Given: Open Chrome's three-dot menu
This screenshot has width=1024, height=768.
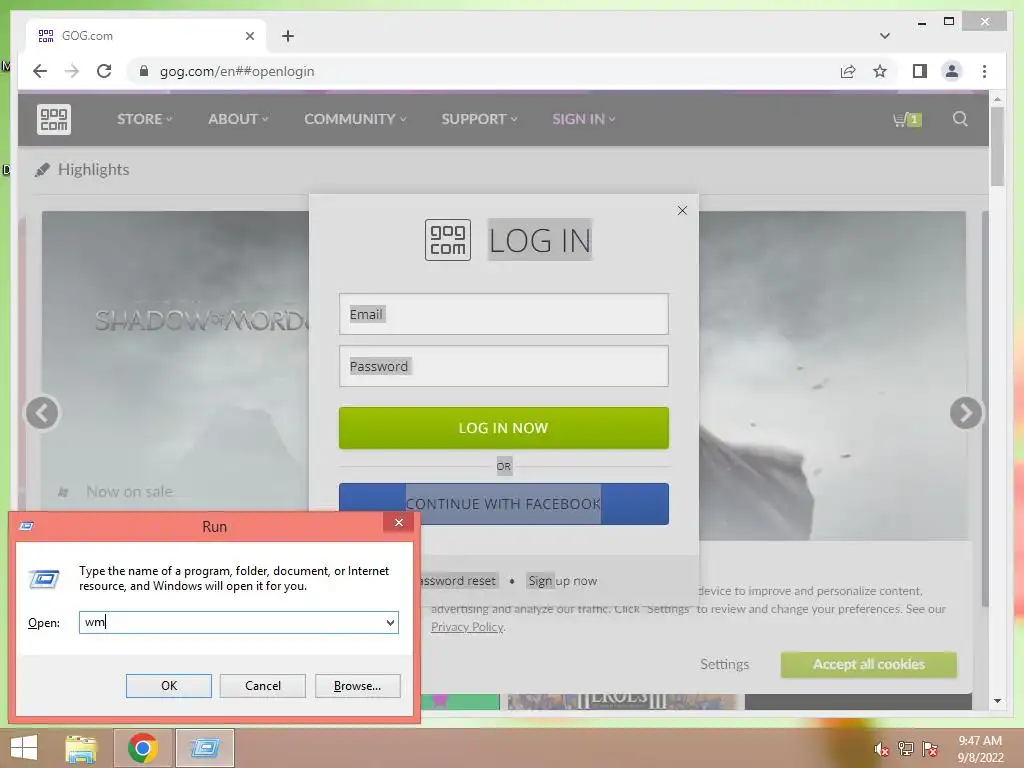Looking at the screenshot, I should (984, 71).
